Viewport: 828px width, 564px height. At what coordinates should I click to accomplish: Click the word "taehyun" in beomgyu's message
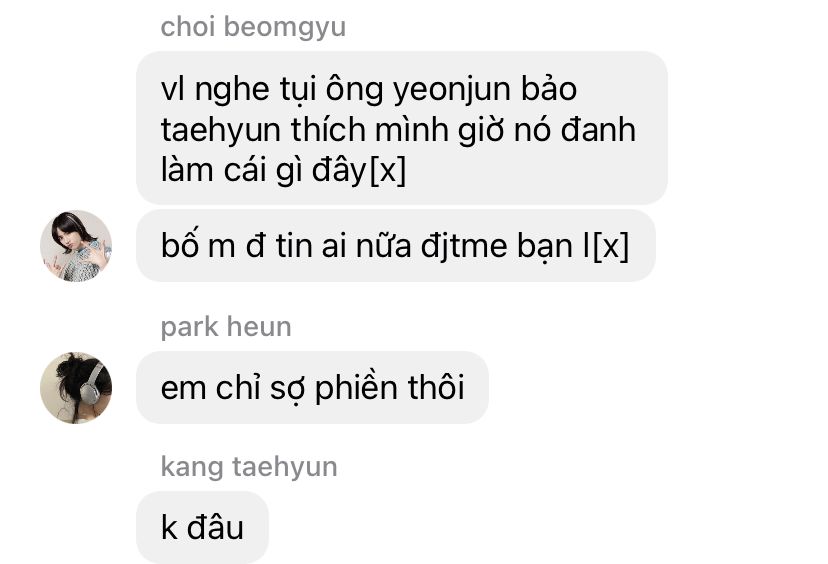click(220, 130)
